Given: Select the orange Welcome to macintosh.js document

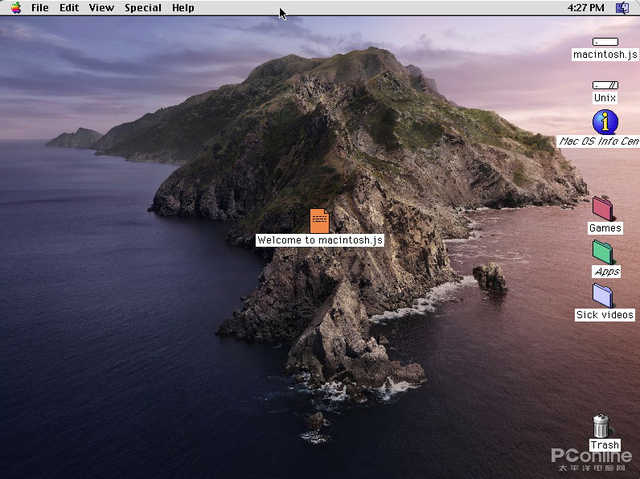Looking at the screenshot, I should pyautogui.click(x=319, y=221).
